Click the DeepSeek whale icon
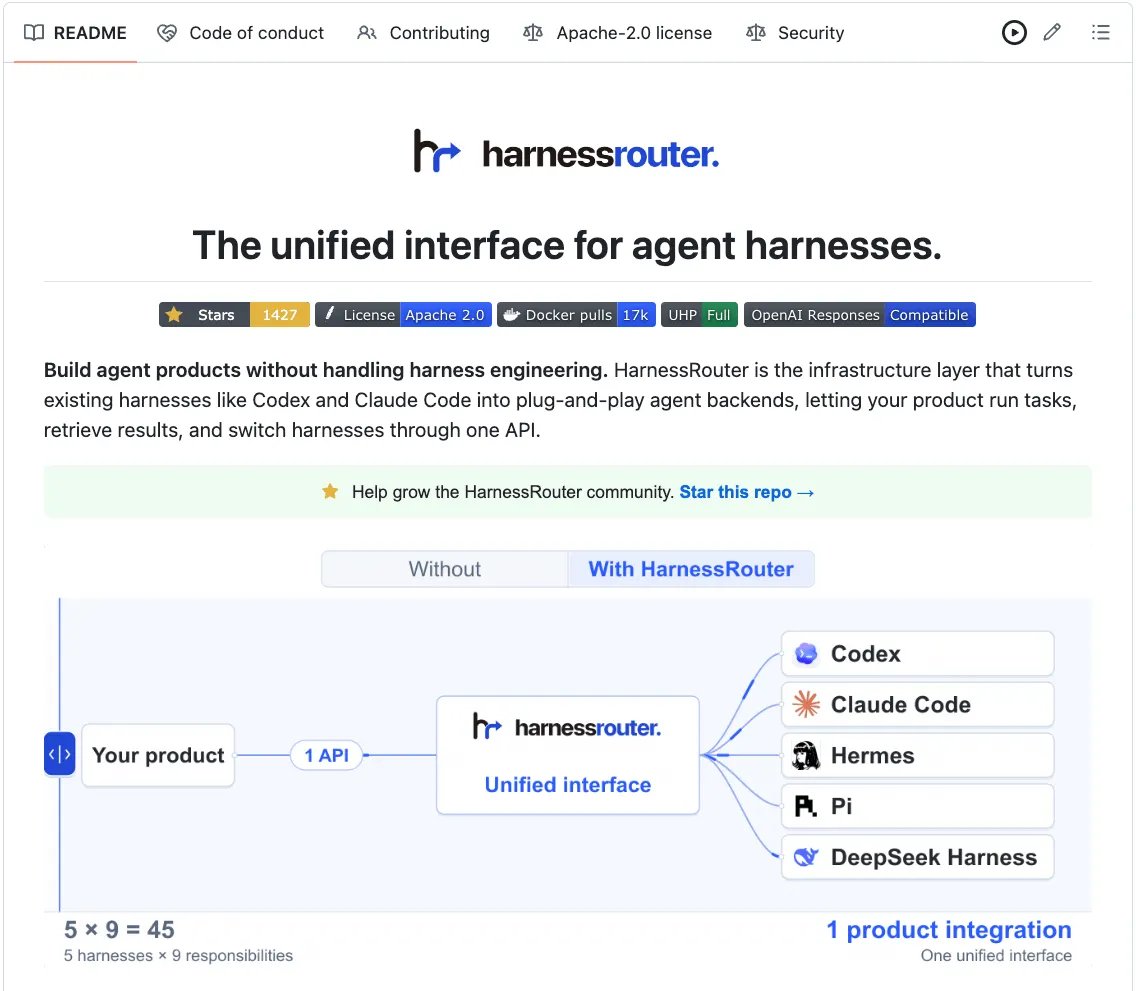This screenshot has width=1136, height=991. [x=806, y=857]
